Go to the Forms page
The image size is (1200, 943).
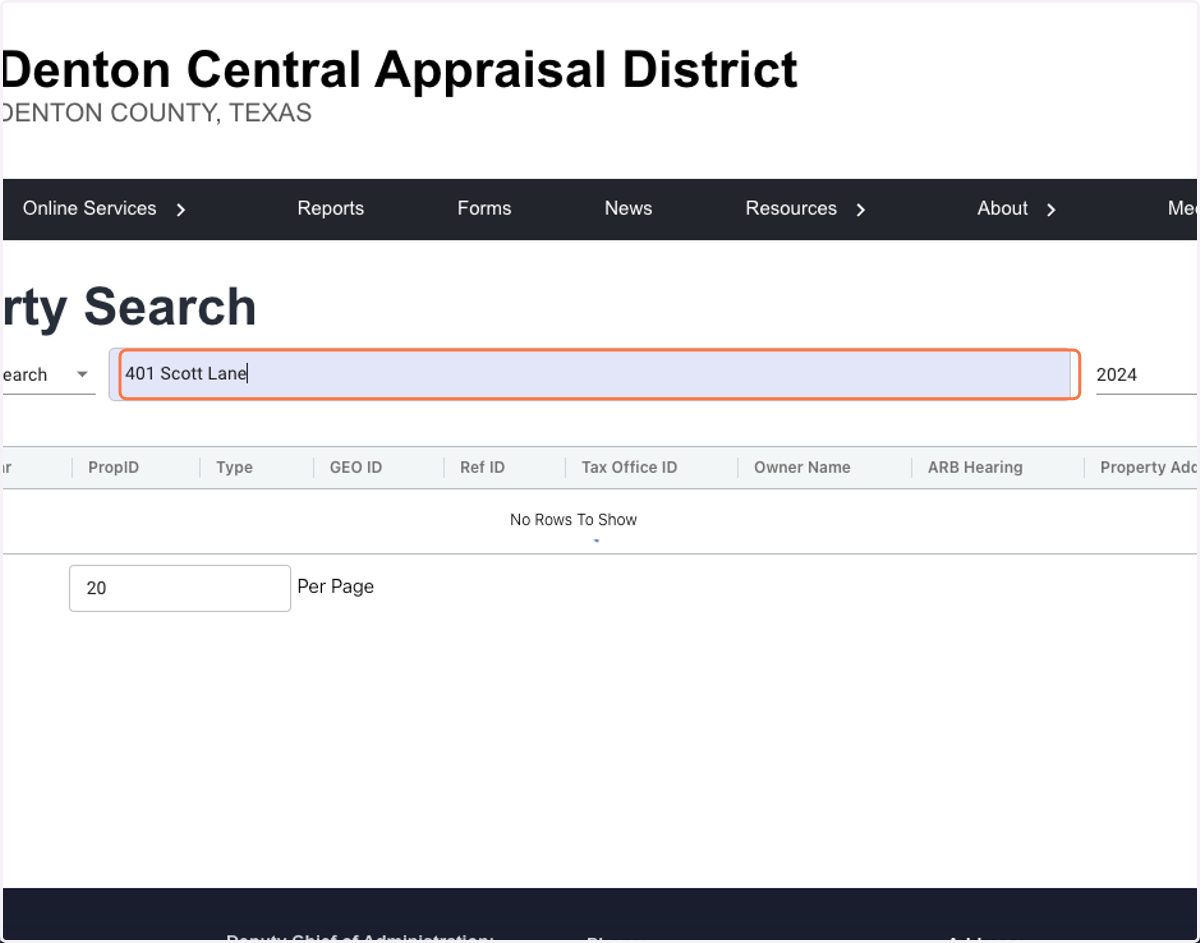click(x=484, y=208)
